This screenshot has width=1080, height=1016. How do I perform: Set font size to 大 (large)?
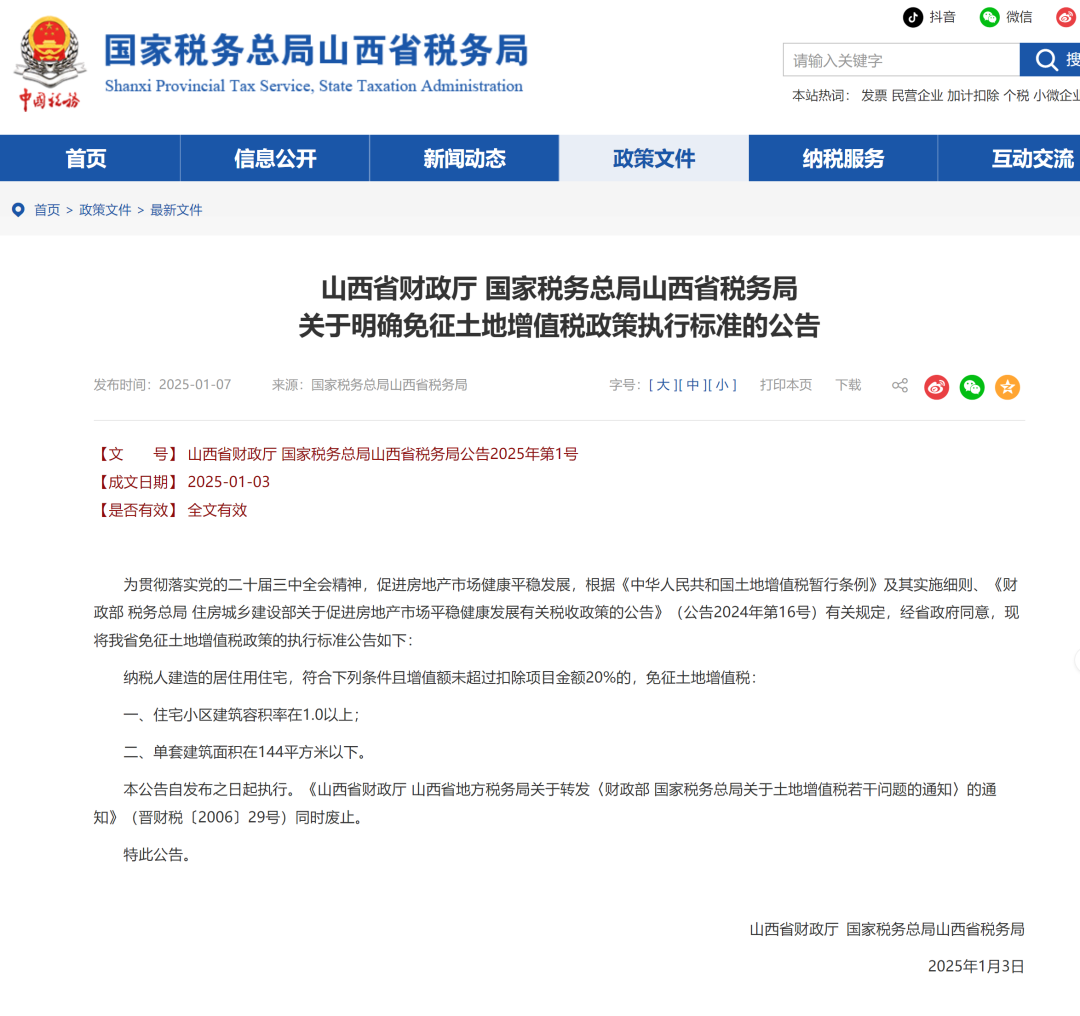pos(661,384)
